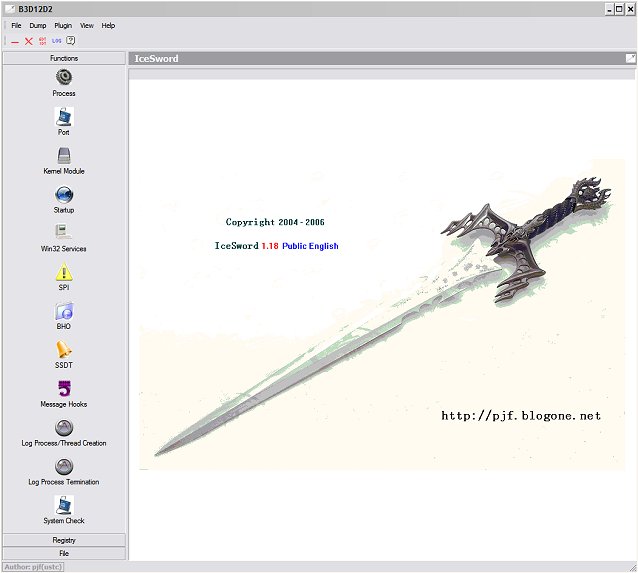Minimize the B3D12D2 window
The height and width of the screenshot is (573, 638).
609,9
